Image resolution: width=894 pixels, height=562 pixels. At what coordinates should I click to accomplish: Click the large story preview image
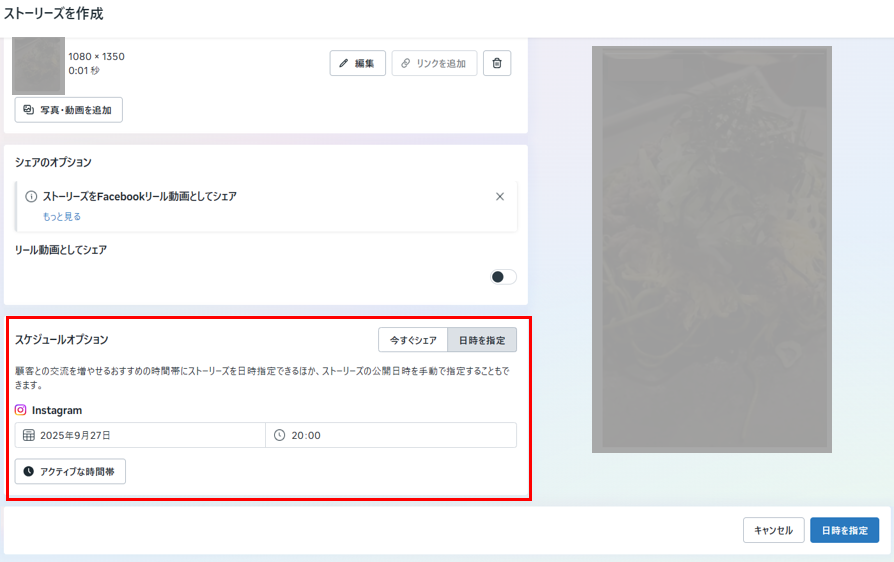(x=711, y=249)
